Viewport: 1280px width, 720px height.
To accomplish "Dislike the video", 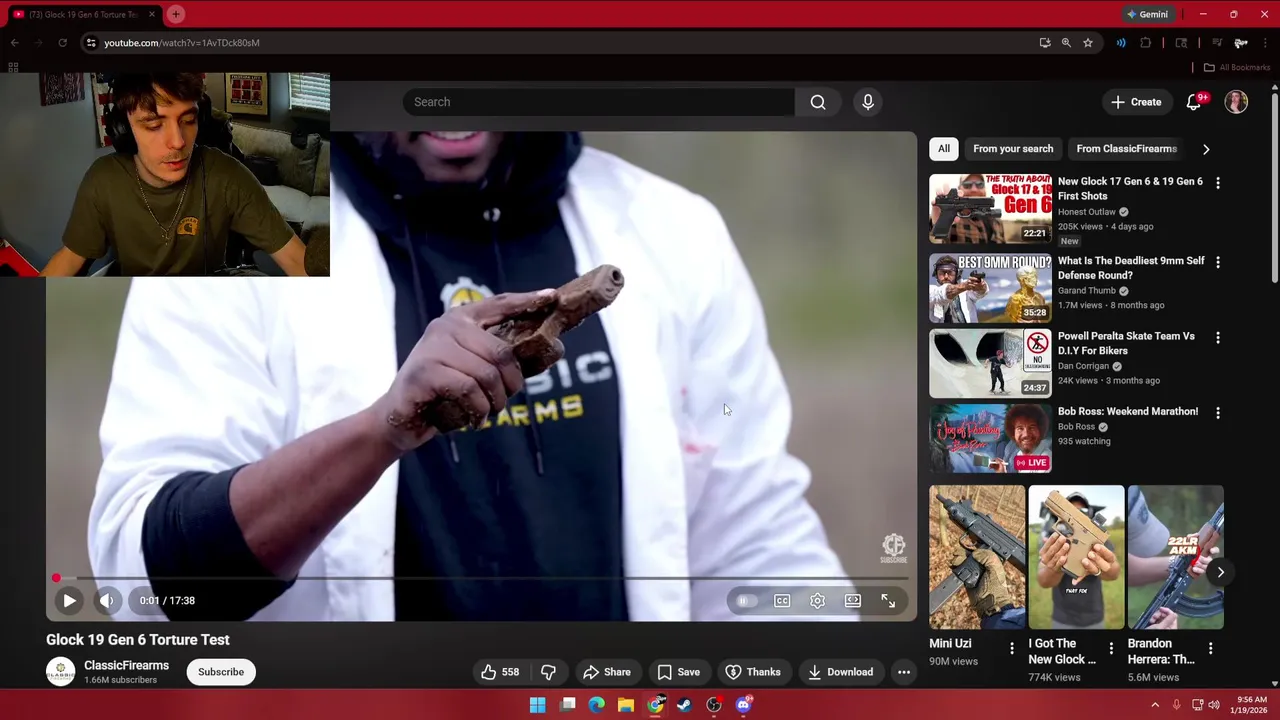I will 548,672.
